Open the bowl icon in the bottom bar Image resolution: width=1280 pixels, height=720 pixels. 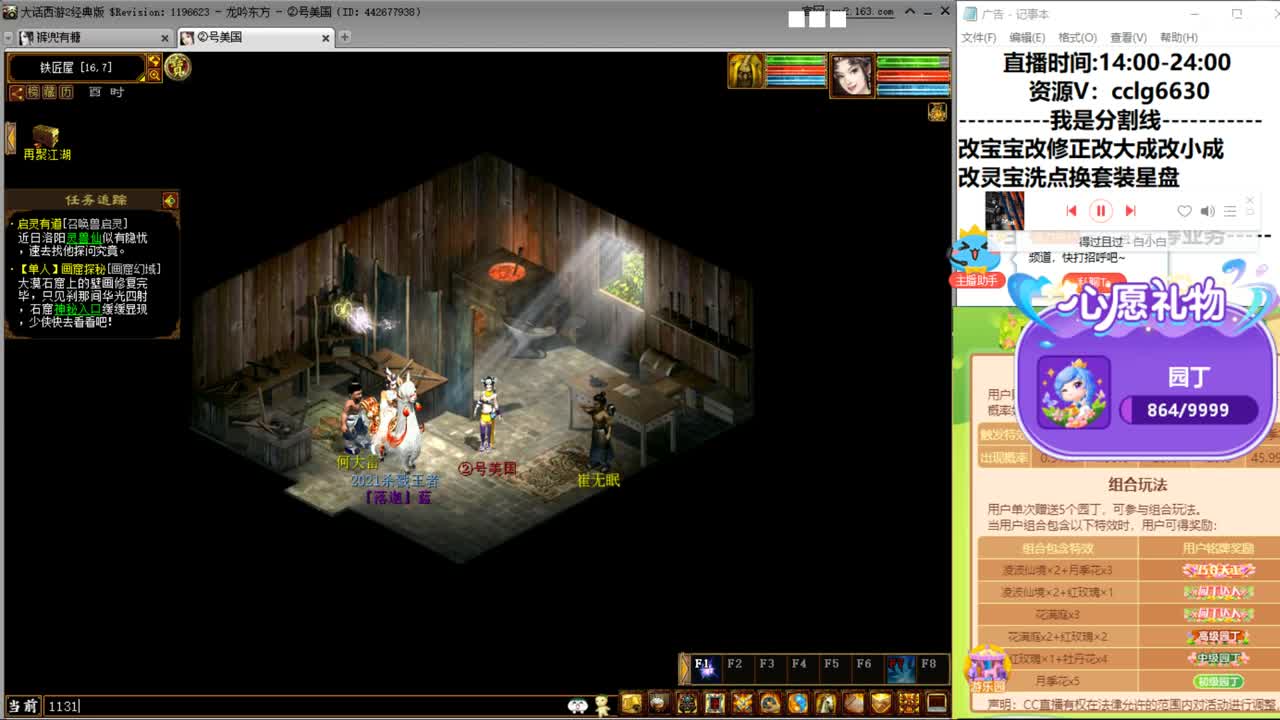[x=659, y=703]
